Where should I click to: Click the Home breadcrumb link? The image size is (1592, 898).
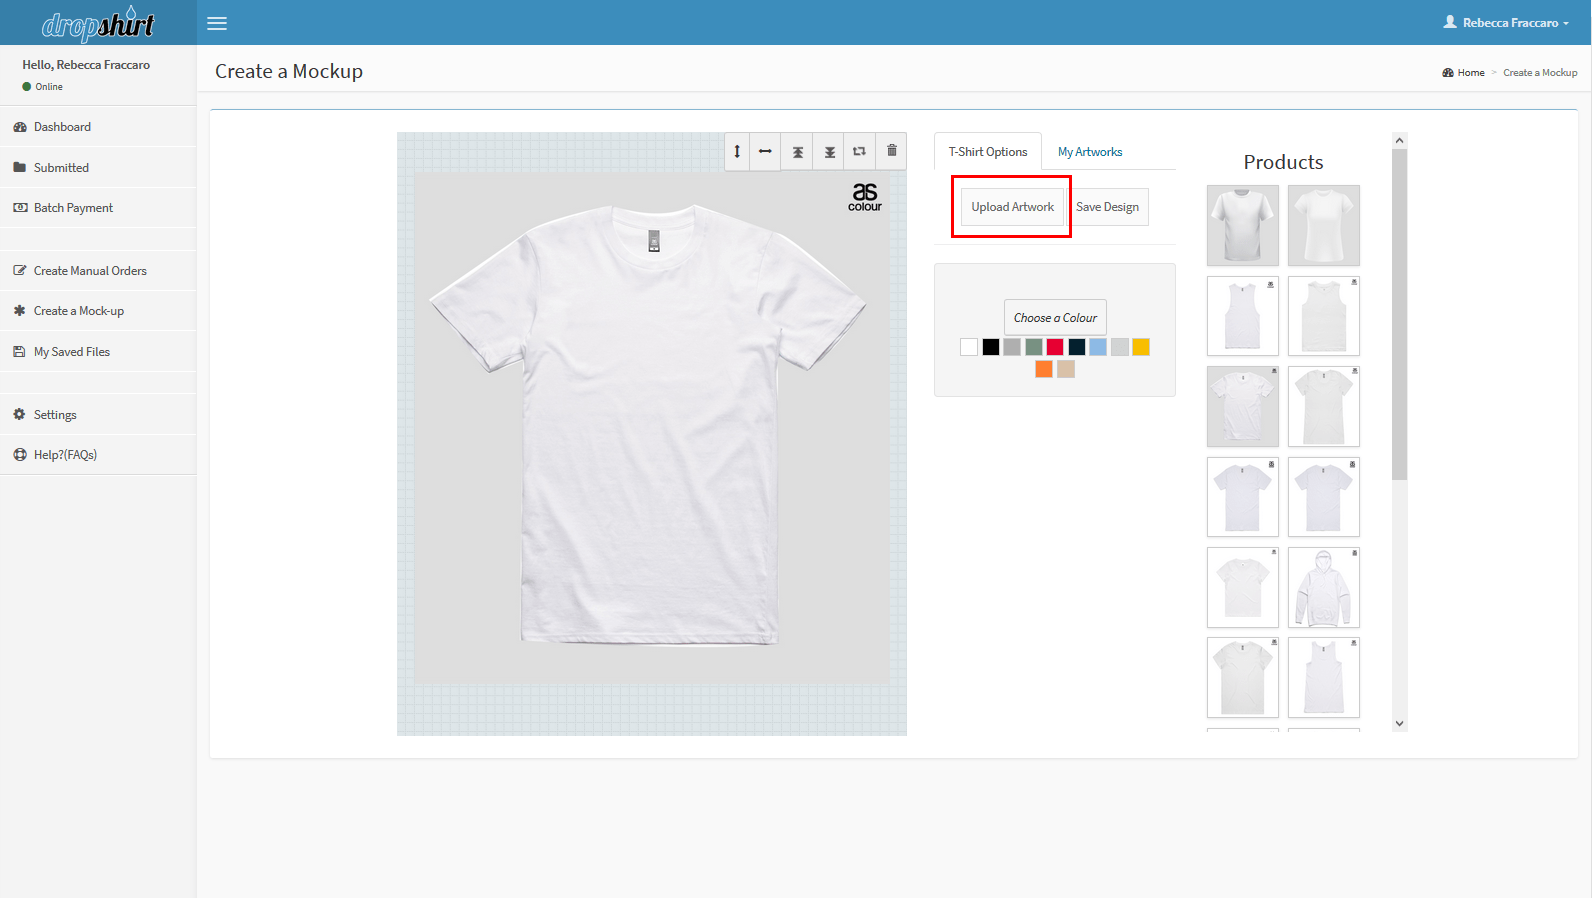[x=1464, y=73]
